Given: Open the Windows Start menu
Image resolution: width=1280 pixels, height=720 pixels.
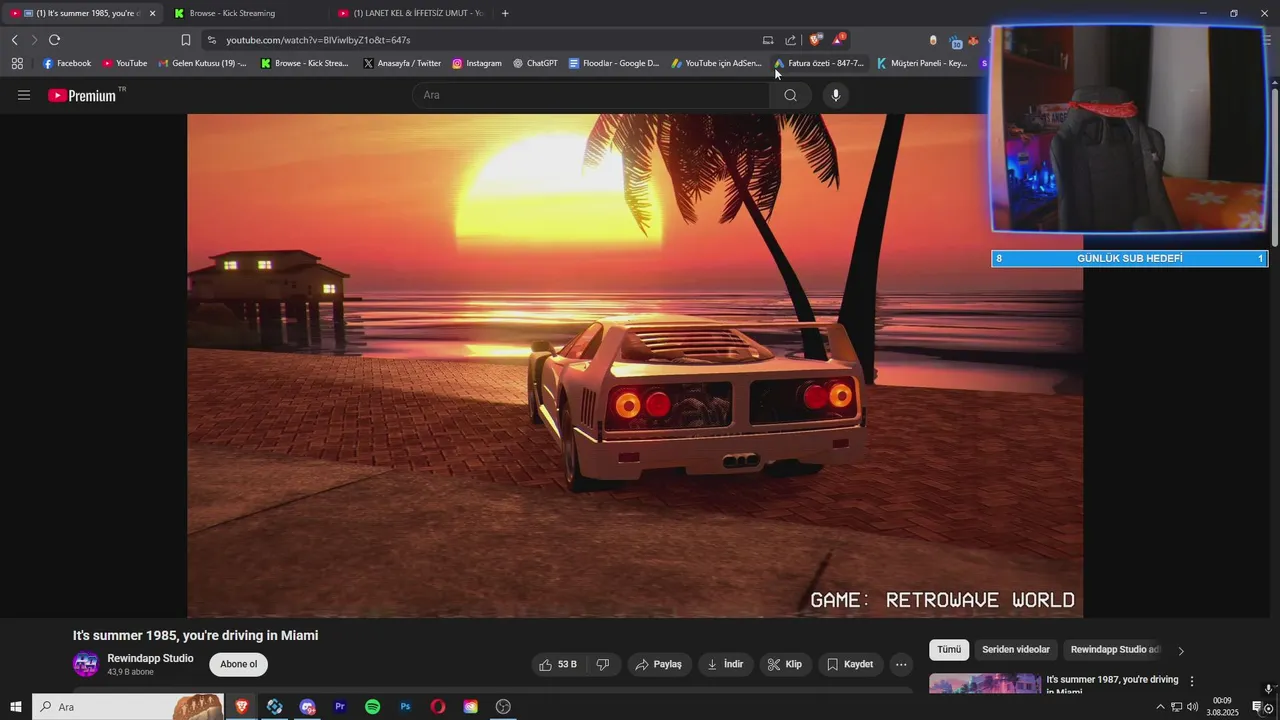Looking at the screenshot, I should point(16,707).
